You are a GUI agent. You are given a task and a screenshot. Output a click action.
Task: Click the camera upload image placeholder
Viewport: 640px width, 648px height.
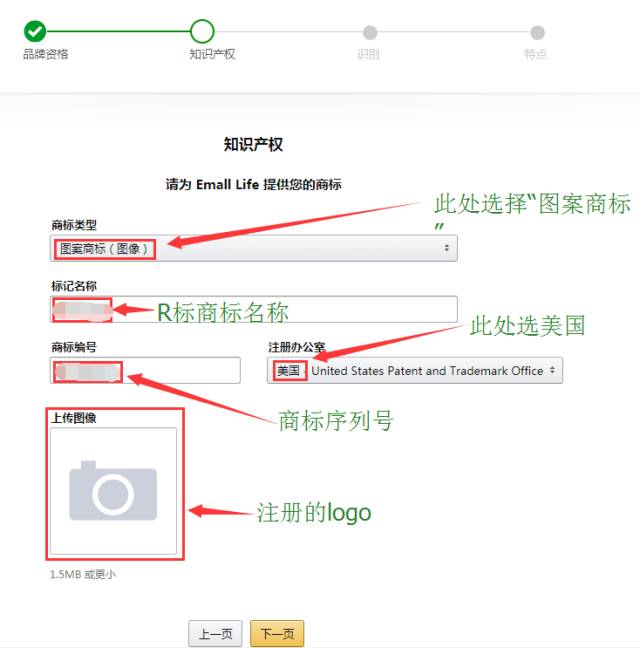point(113,491)
